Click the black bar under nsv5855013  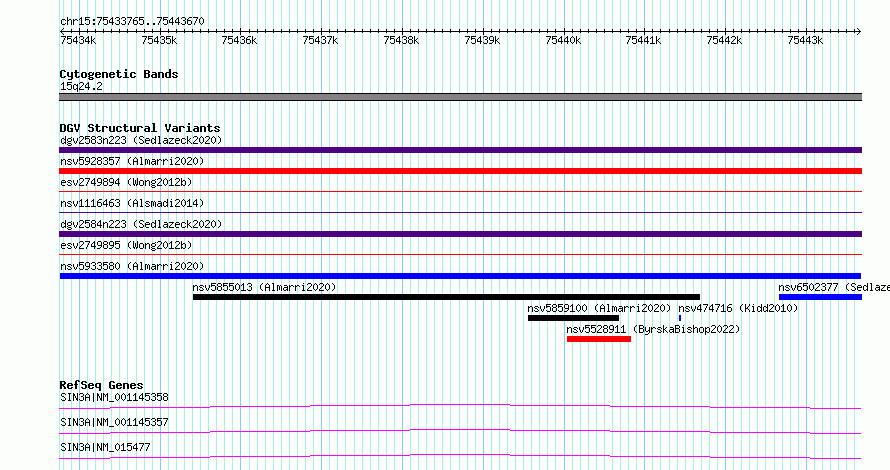(446, 297)
